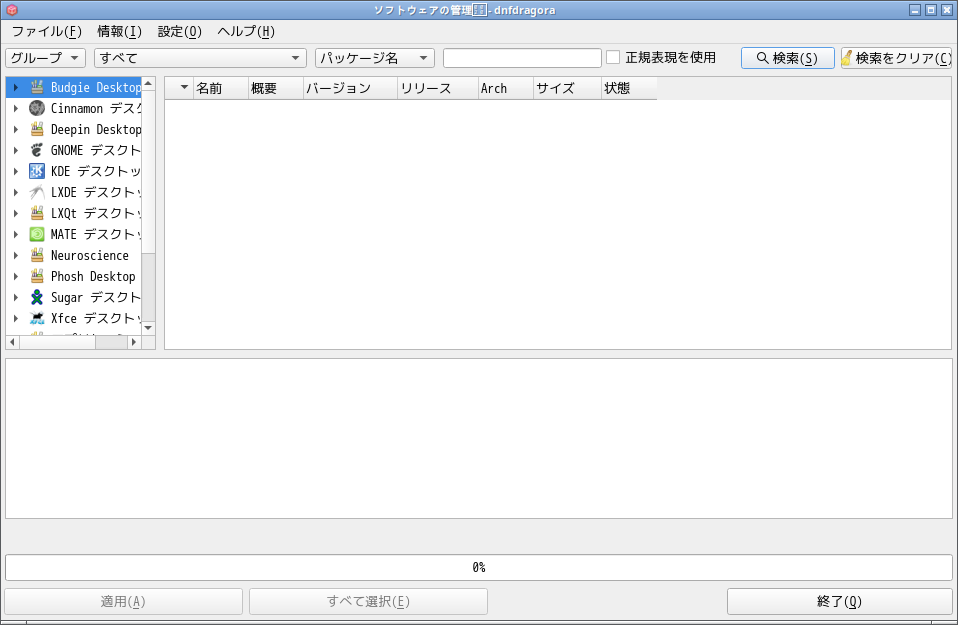Screen dimensions: 958x625
Task: Click the Cinnamon desktop group icon
Action: 37,108
